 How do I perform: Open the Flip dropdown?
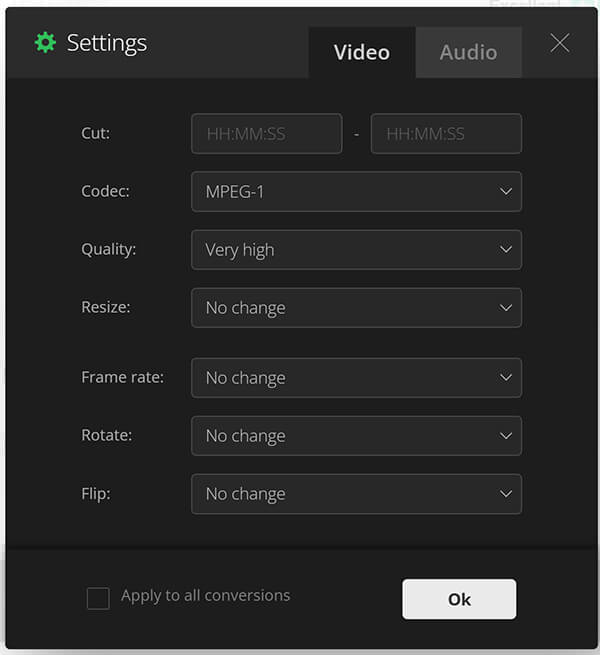pyautogui.click(x=356, y=493)
